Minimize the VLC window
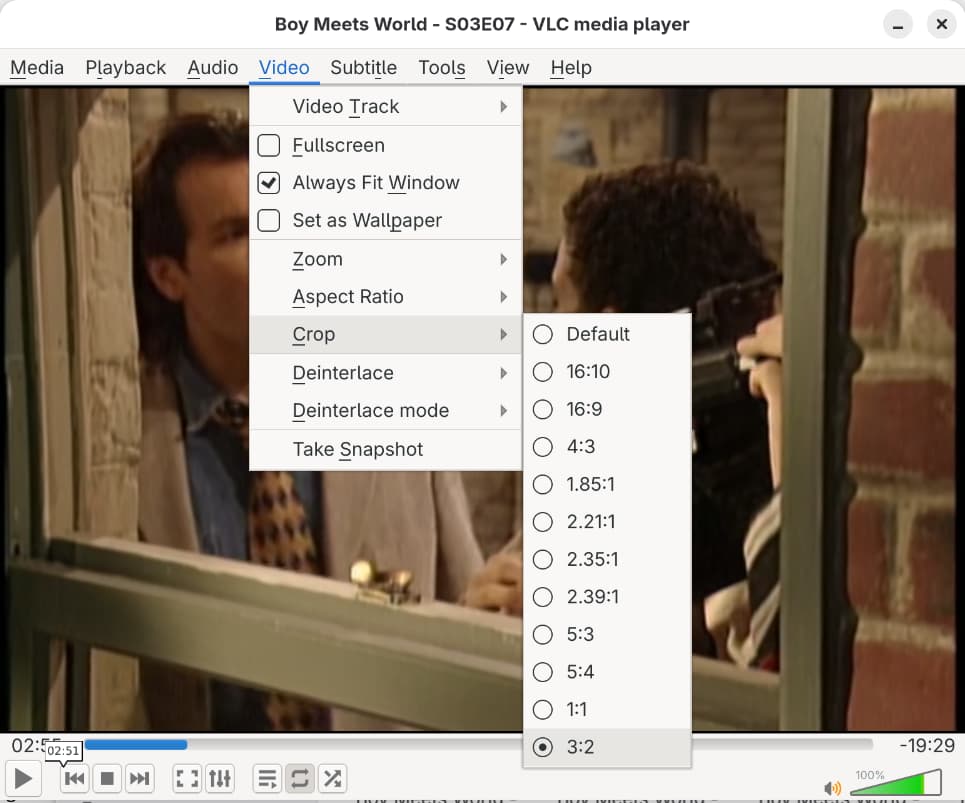 [x=898, y=25]
